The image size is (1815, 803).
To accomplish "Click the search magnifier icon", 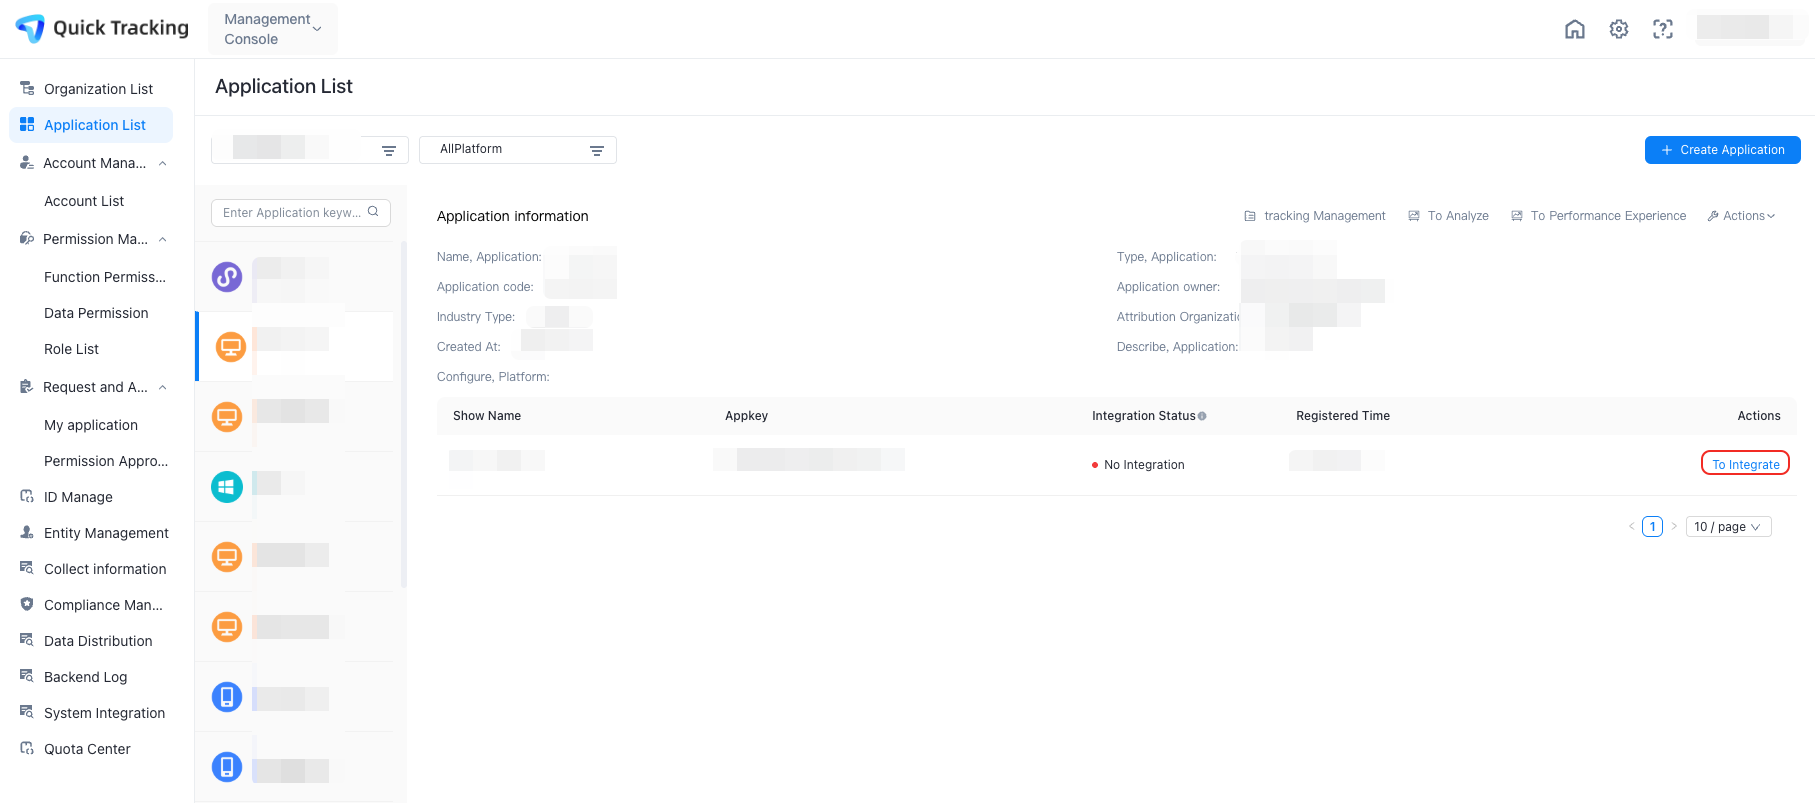I will point(373,212).
